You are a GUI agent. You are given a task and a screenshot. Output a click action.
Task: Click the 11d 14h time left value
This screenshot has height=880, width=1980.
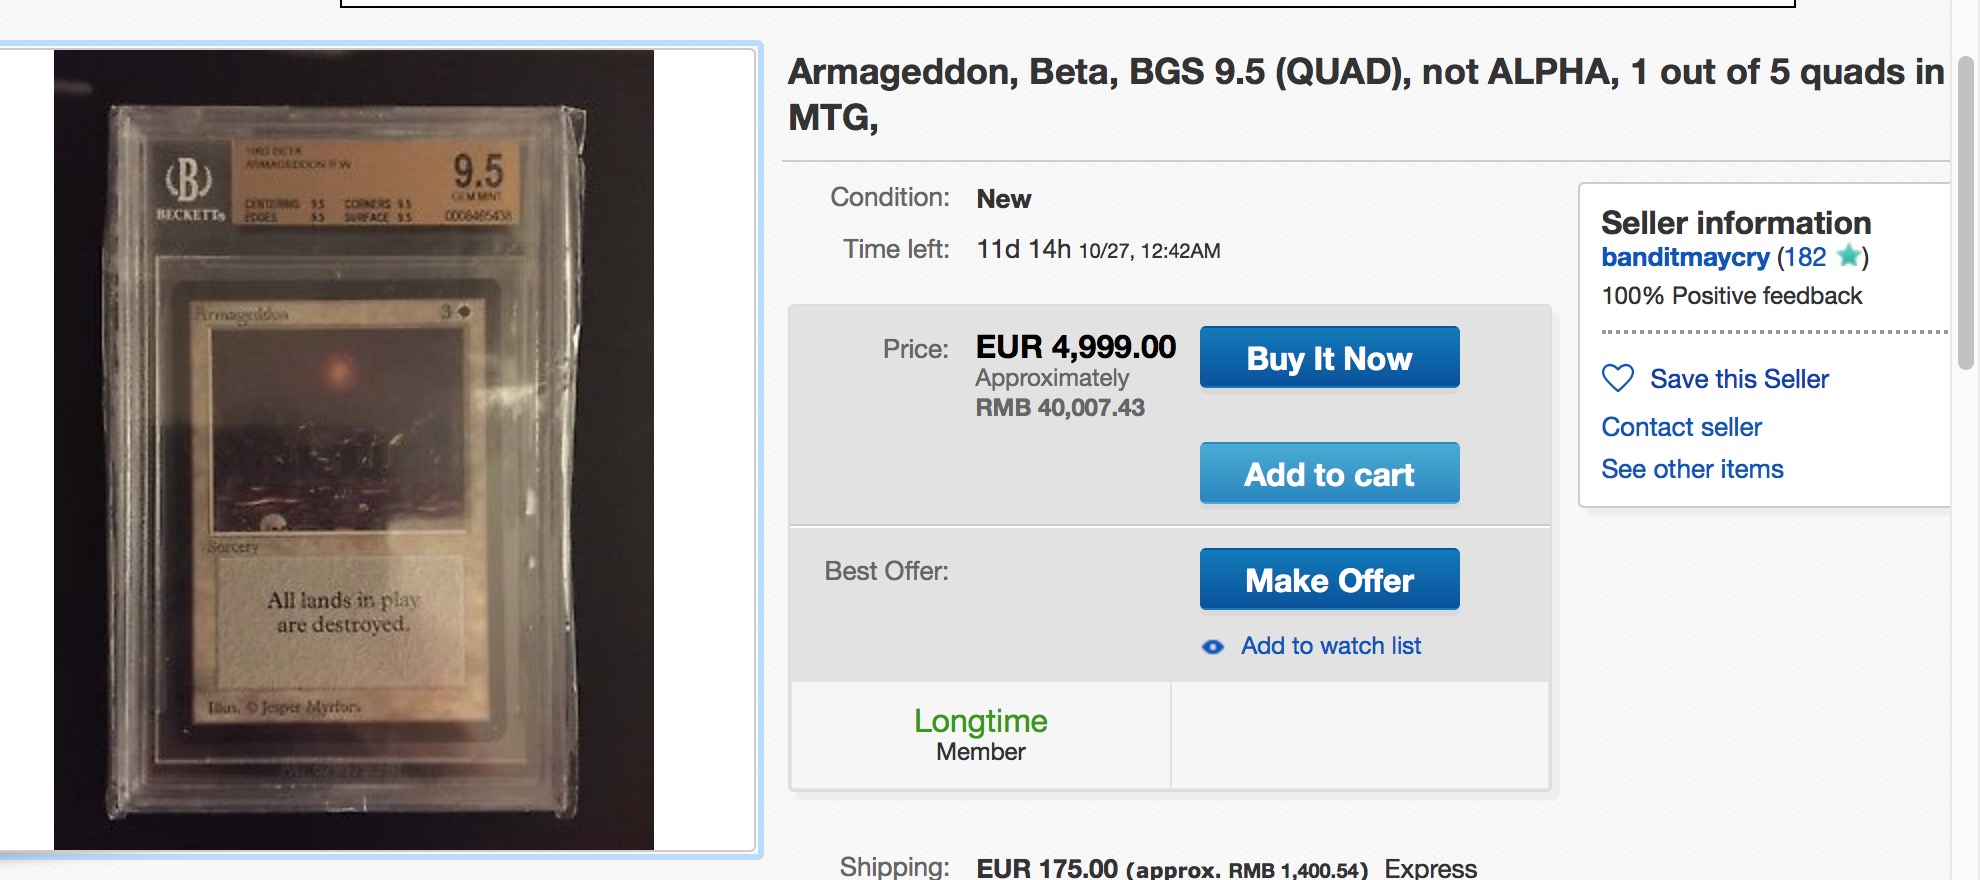click(1023, 249)
